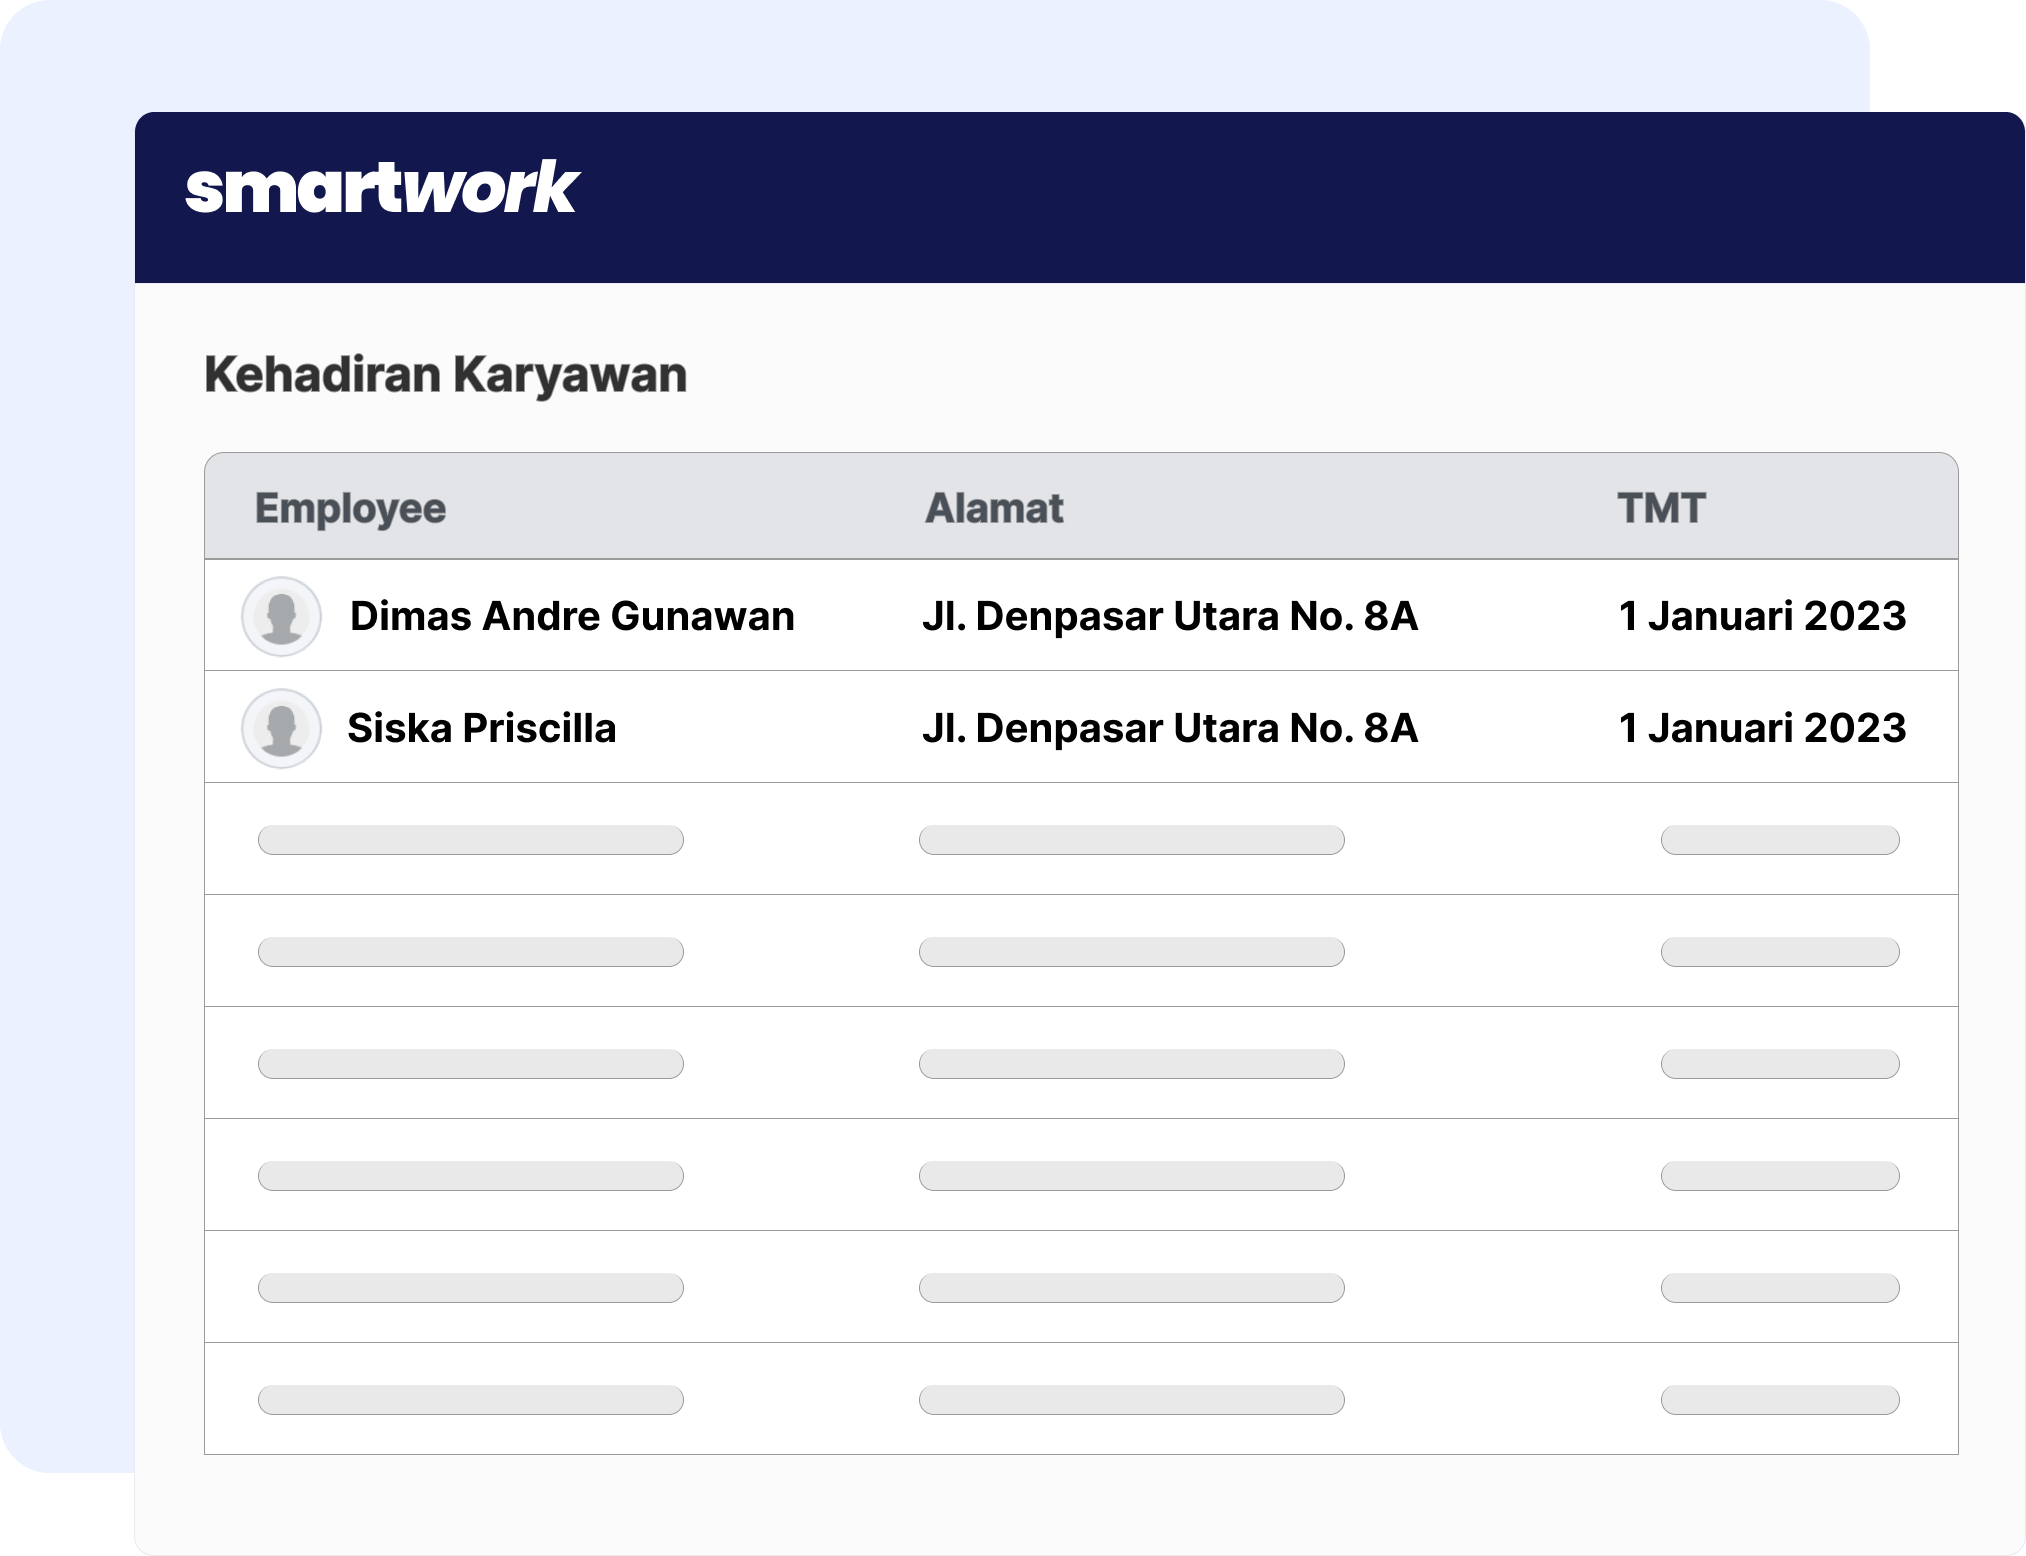The width and height of the screenshot is (2026, 1556).
Task: Open the profile picture beside Siska Priscilla
Action: point(281,728)
